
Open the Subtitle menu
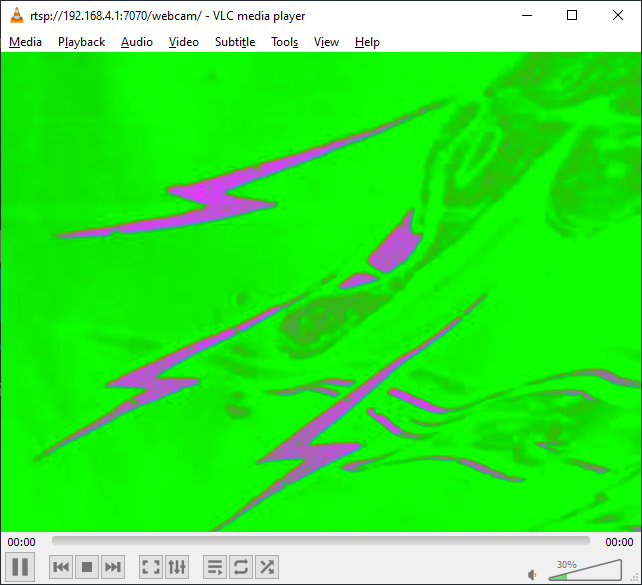235,42
